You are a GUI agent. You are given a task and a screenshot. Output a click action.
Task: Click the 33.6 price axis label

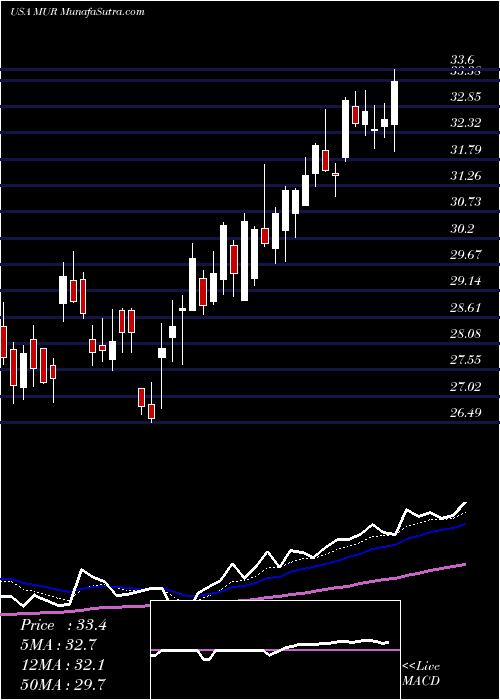(x=462, y=59)
